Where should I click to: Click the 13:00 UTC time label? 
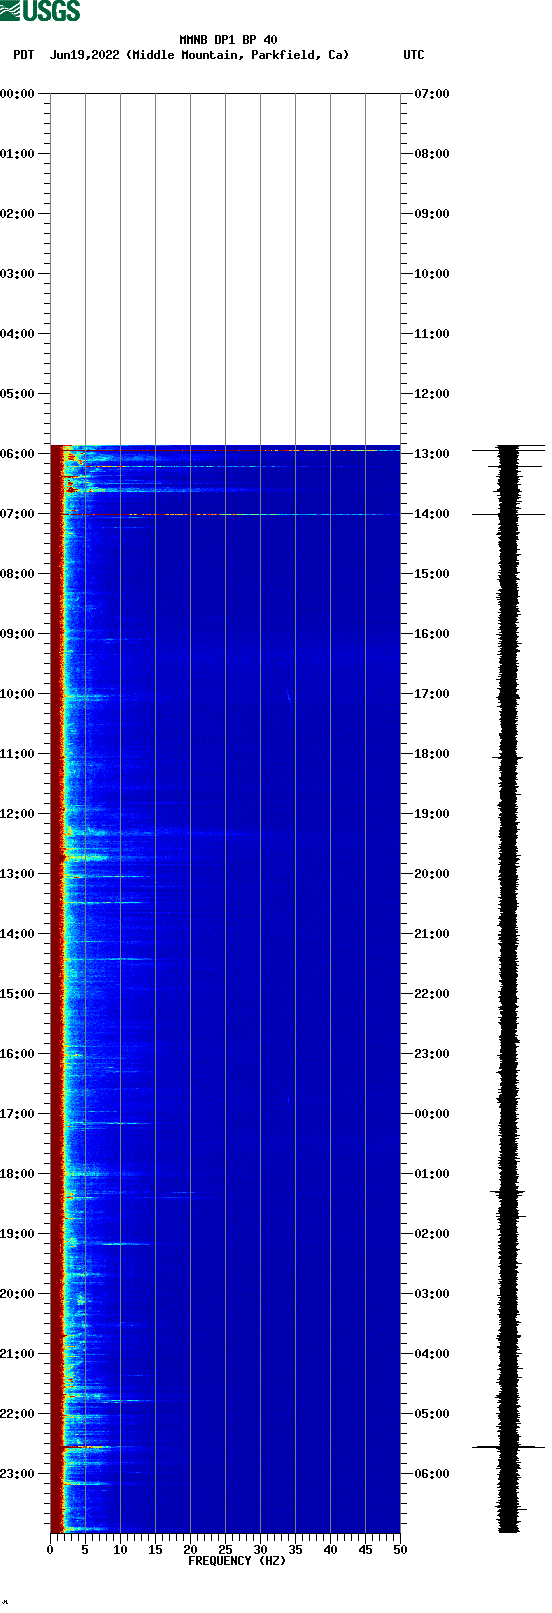(x=432, y=454)
